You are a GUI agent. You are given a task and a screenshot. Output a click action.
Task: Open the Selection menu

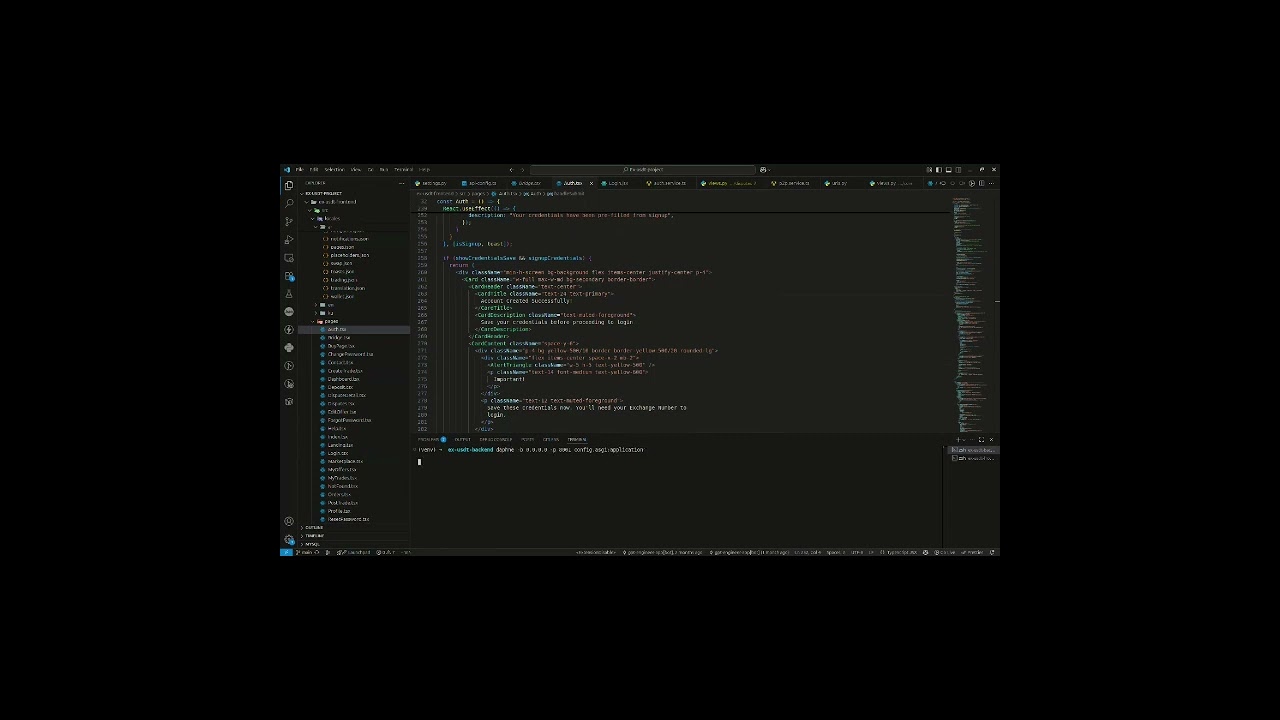(x=334, y=170)
